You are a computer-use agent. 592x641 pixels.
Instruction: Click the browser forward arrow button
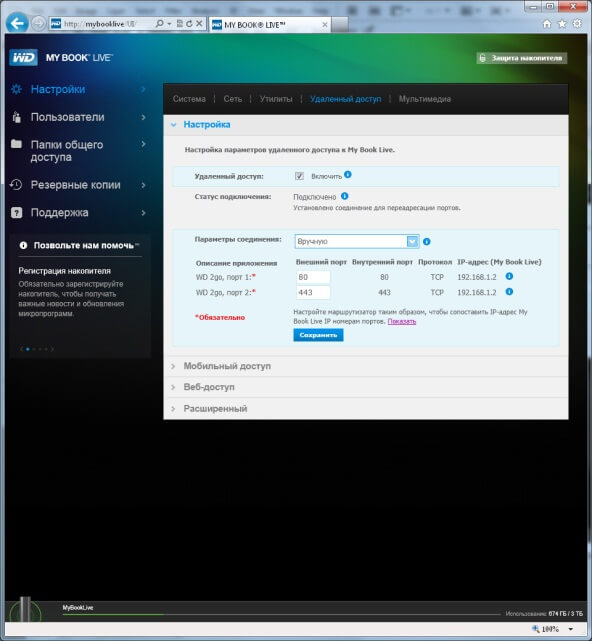tap(38, 24)
